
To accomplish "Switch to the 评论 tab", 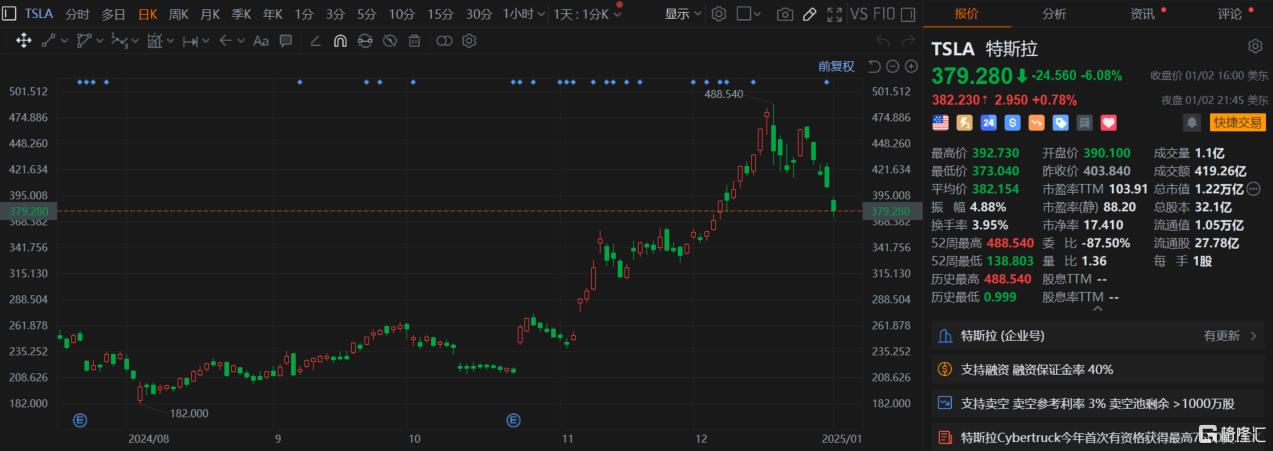I will [1229, 14].
